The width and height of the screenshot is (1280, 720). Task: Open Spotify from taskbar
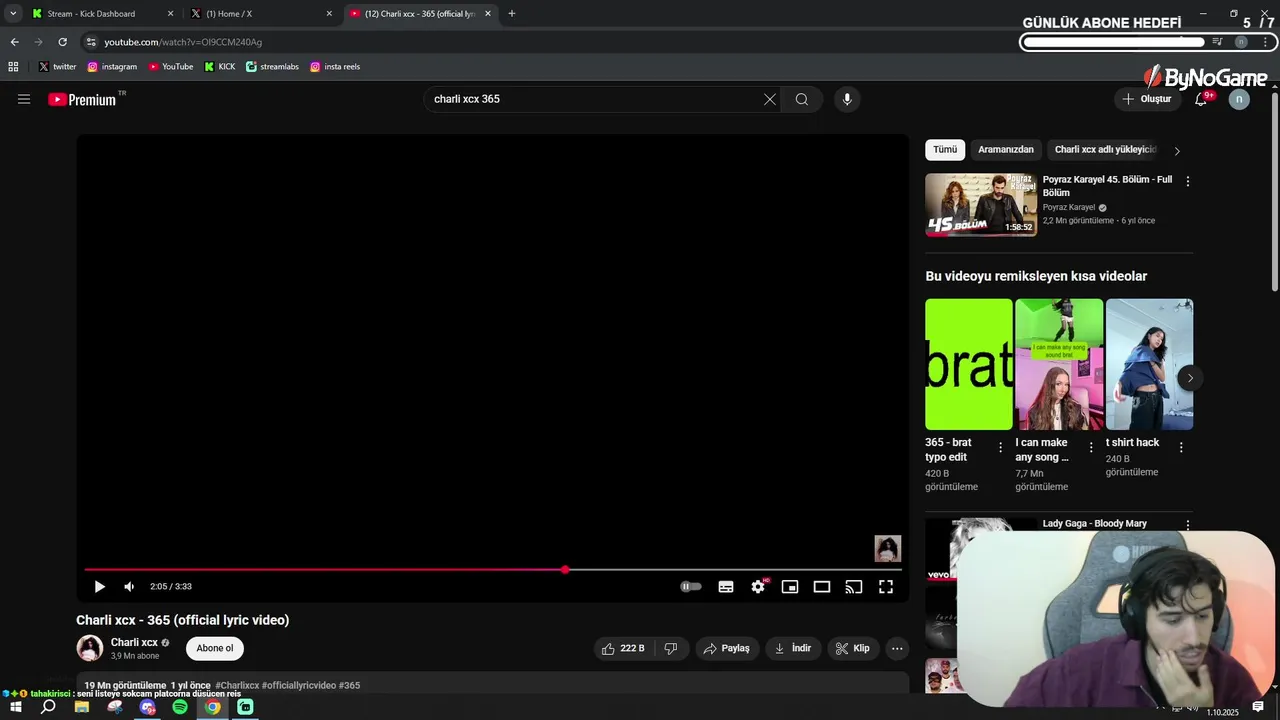pos(180,707)
